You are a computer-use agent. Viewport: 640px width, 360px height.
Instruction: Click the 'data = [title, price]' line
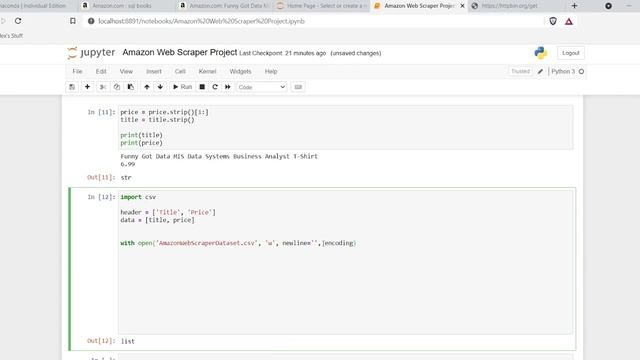157,220
